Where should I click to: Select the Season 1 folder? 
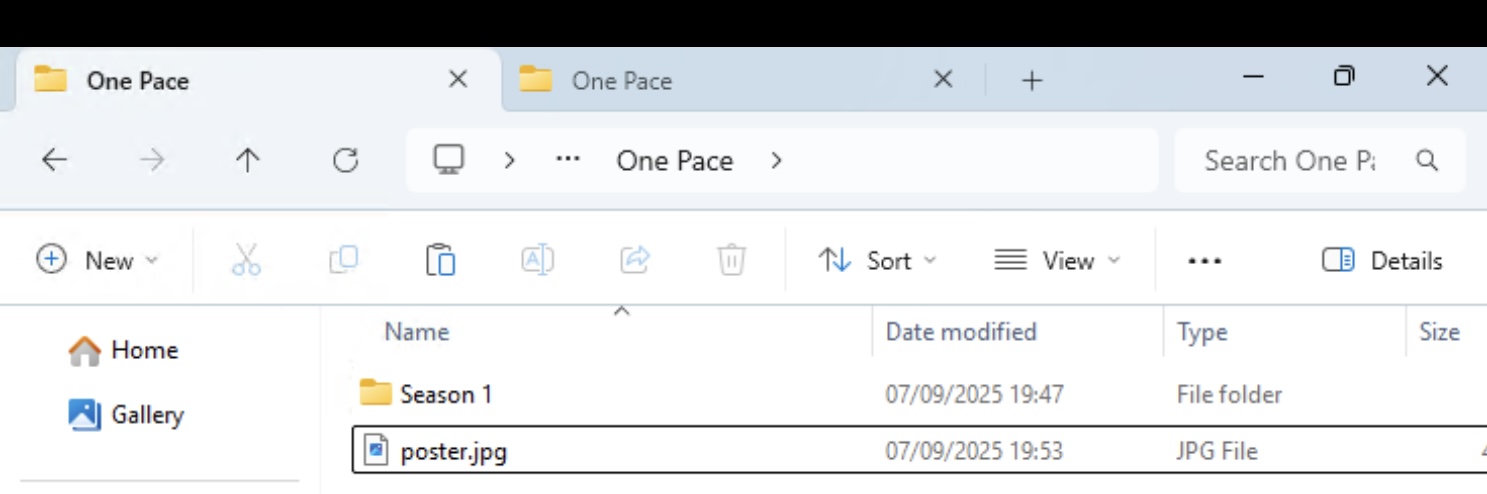click(x=446, y=394)
